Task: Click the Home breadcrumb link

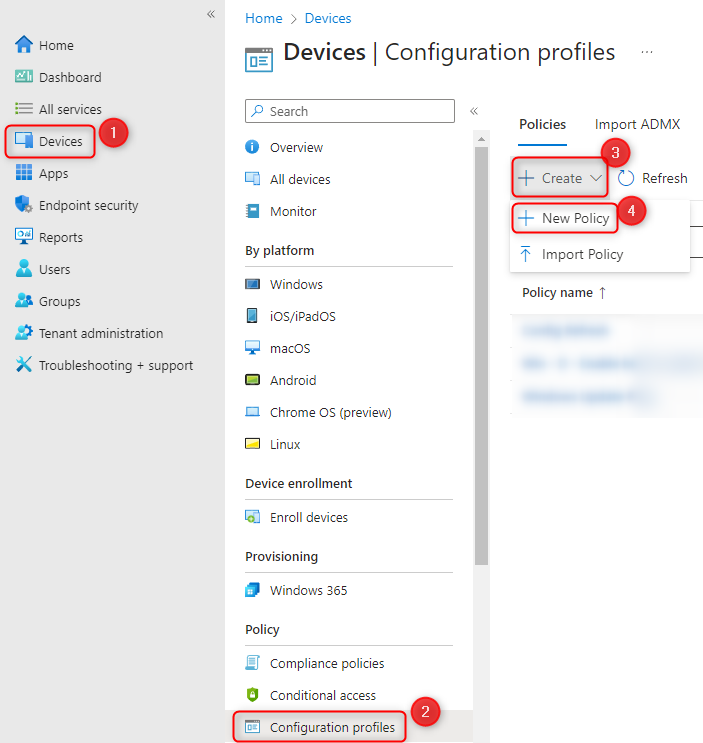Action: pos(263,18)
